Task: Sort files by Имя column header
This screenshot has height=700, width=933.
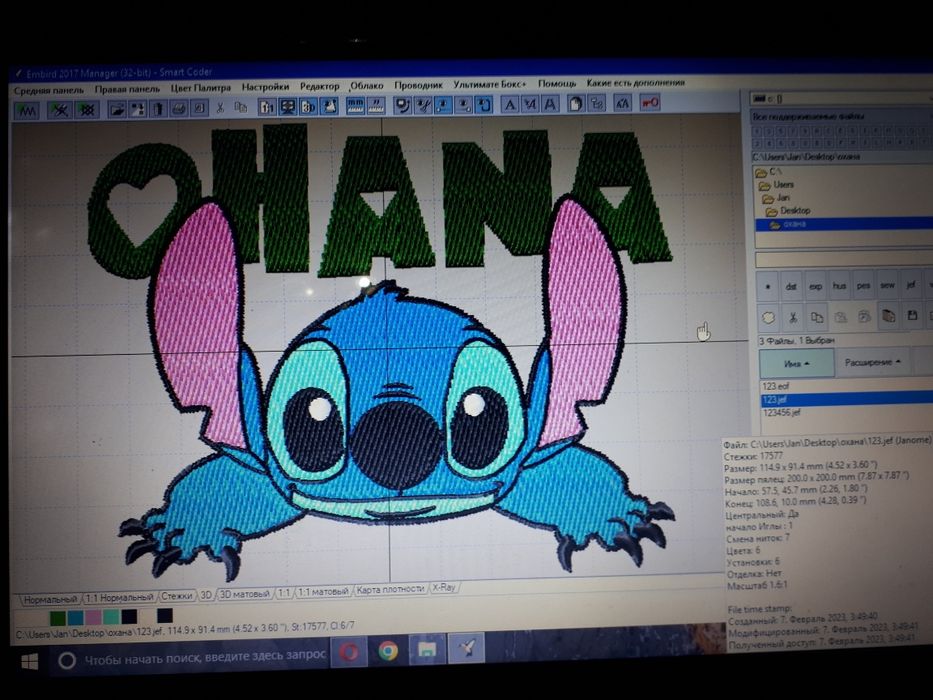Action: (797, 364)
